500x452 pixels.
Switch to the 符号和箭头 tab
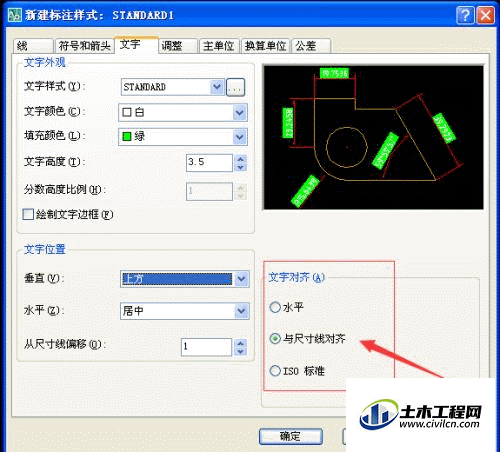pyautogui.click(x=84, y=46)
